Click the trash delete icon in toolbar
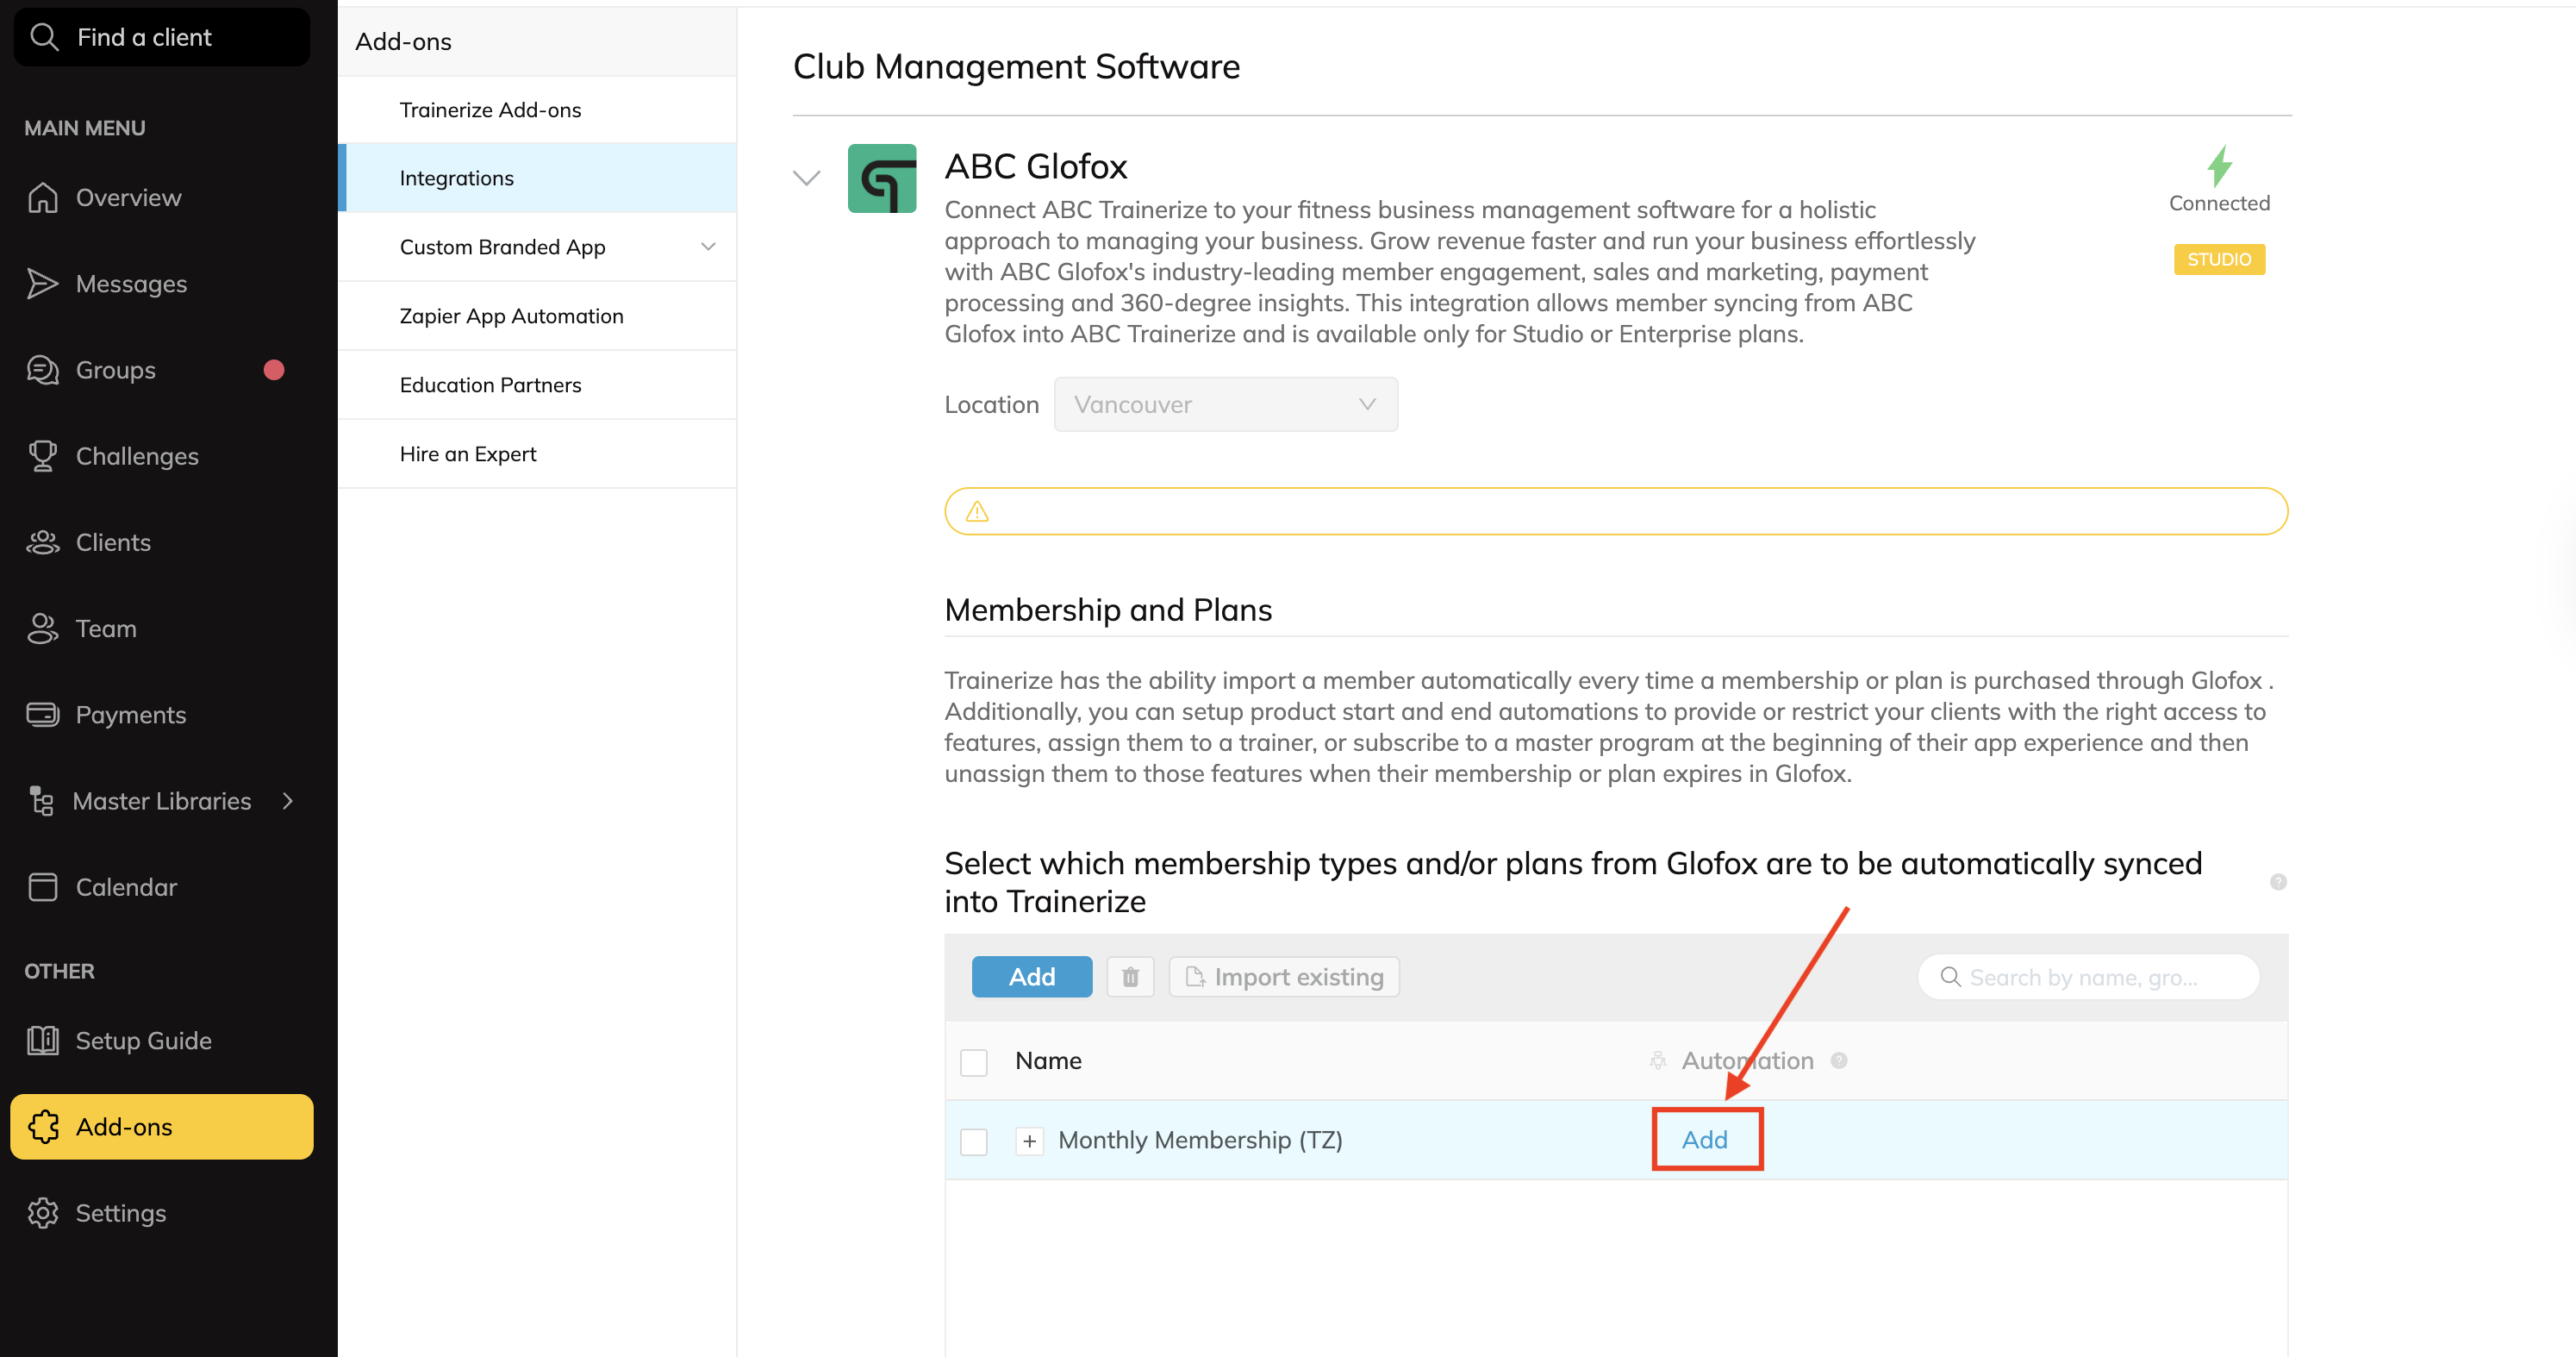 1130,977
